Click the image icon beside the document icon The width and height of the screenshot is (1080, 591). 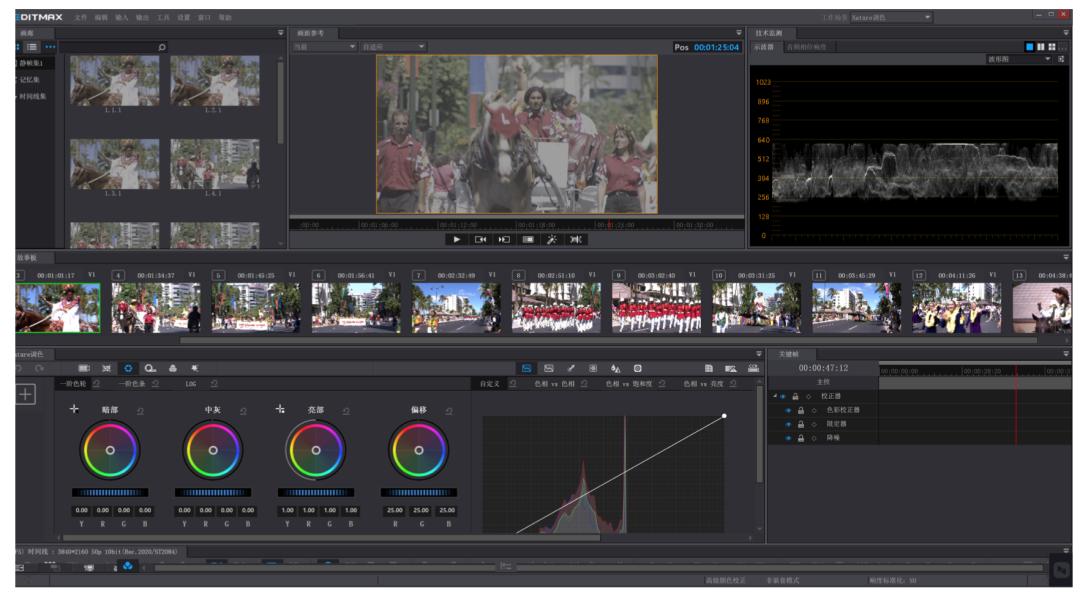click(731, 369)
